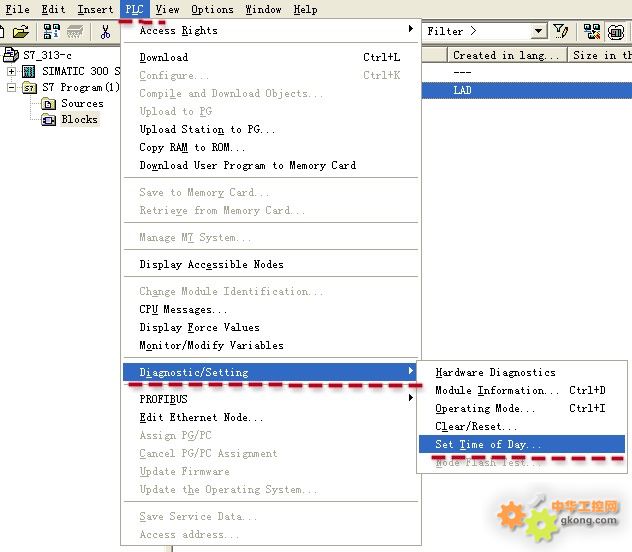Select Set Time of Day
632x552 pixels.
522,444
